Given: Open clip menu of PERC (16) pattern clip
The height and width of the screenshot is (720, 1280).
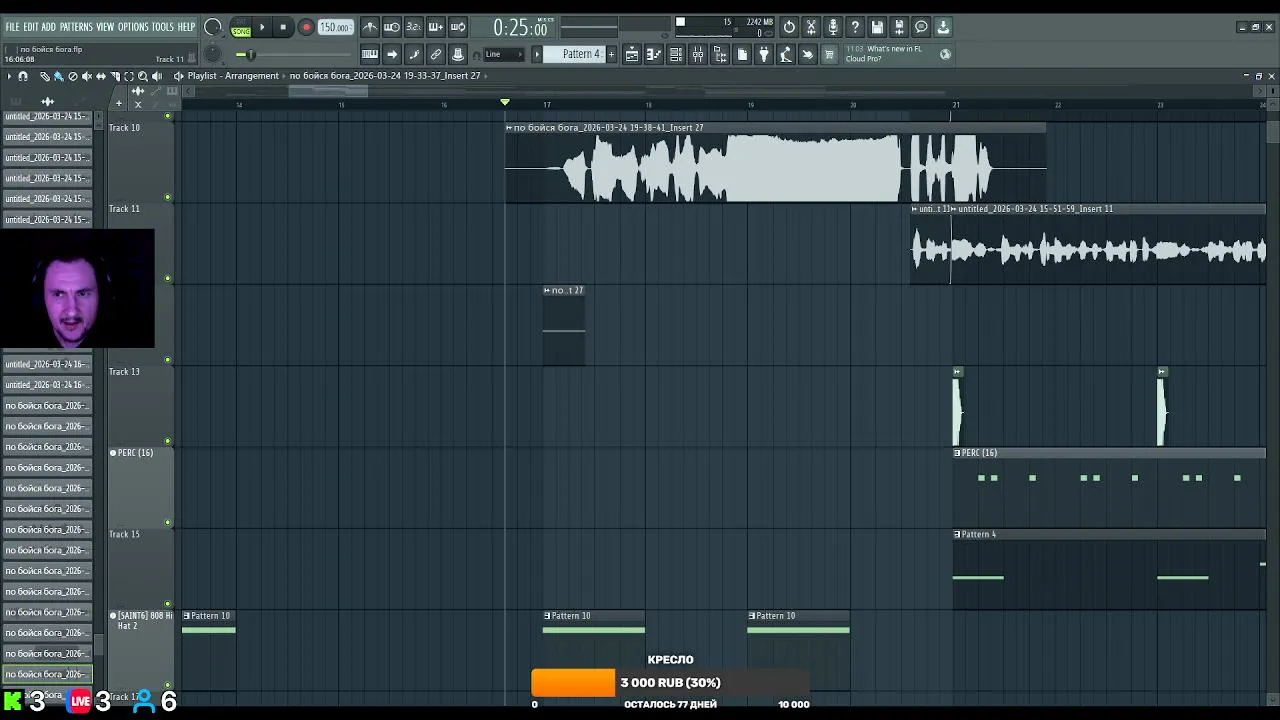Looking at the screenshot, I should coord(957,453).
